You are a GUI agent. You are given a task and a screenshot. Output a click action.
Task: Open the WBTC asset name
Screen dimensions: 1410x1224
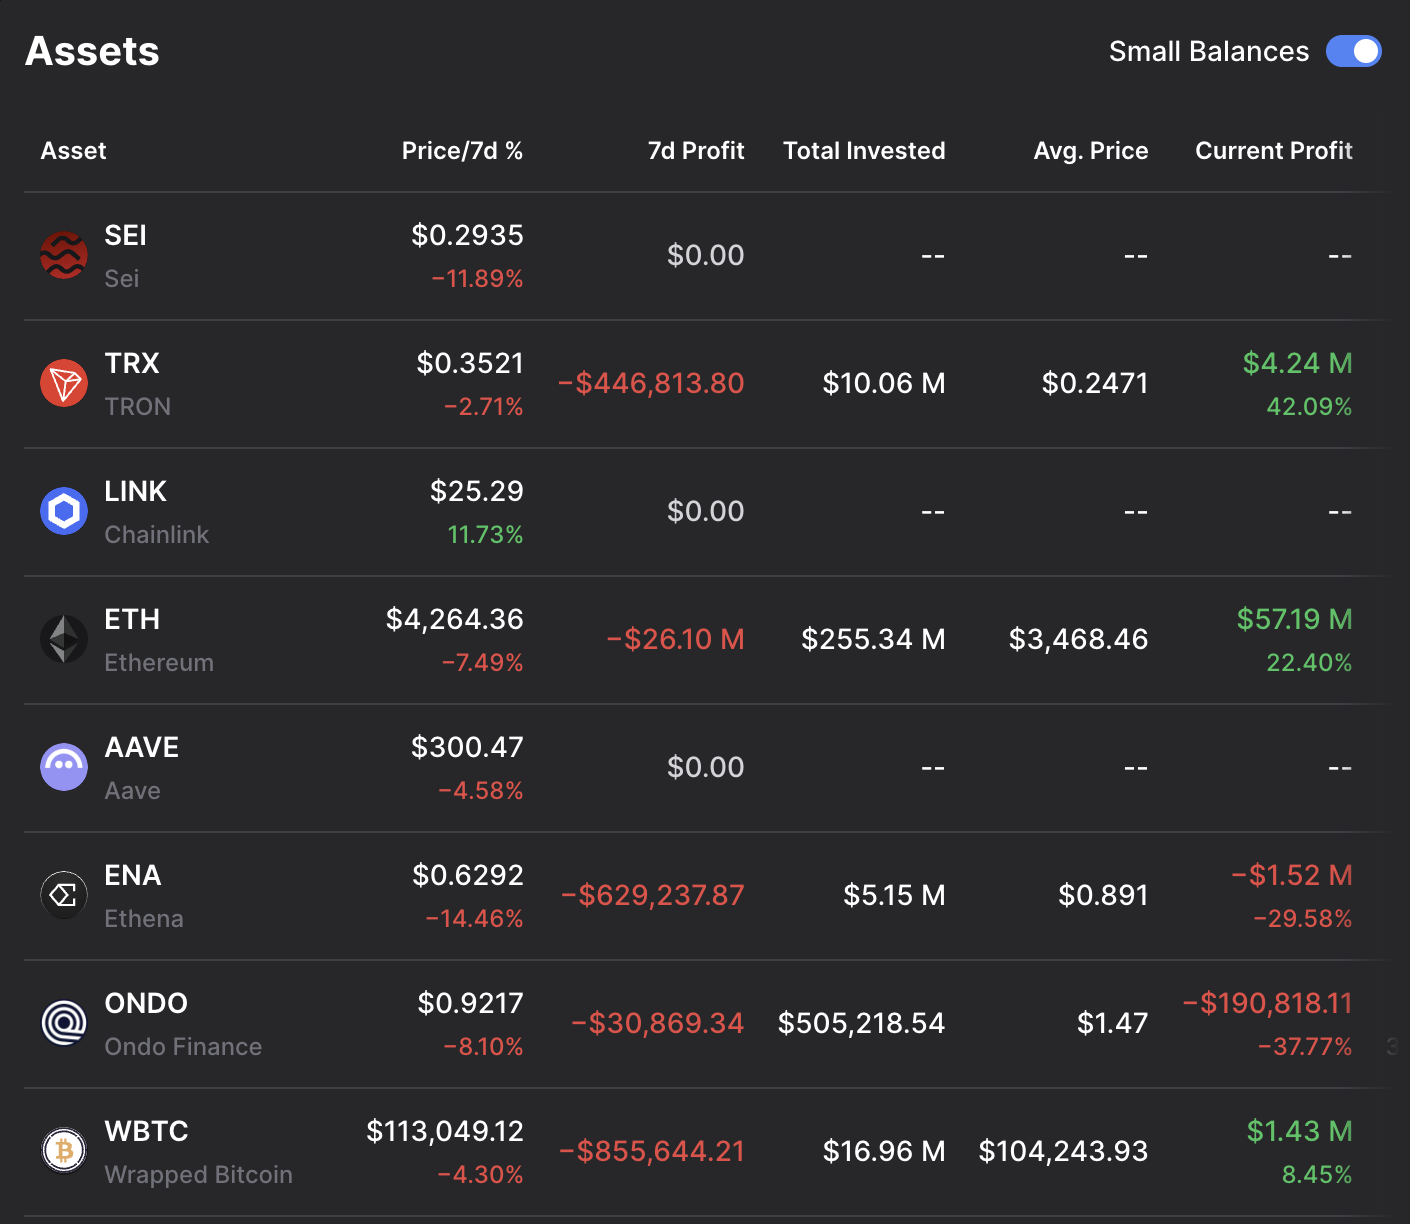click(147, 1132)
